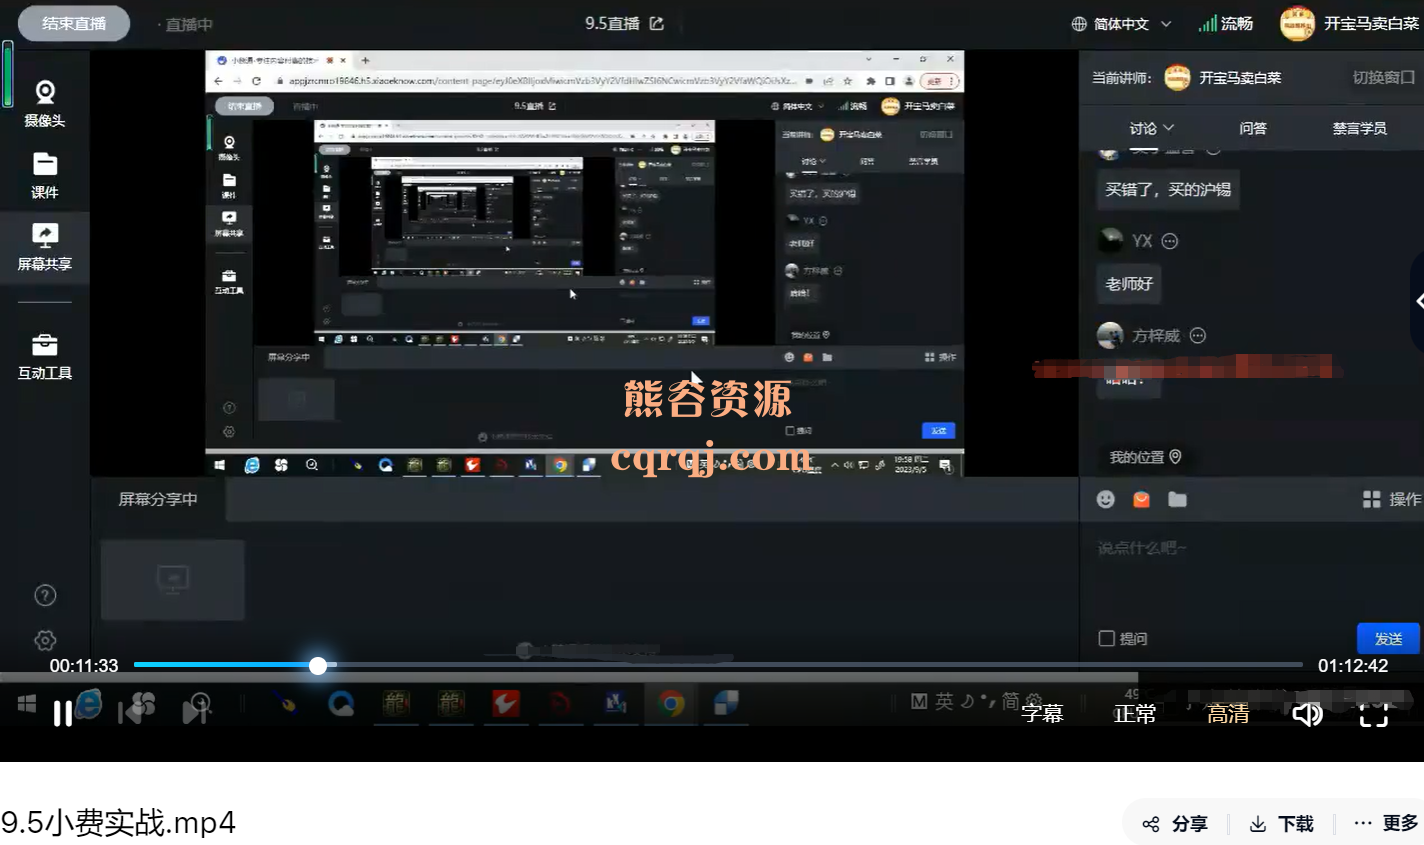Open the 摄像头 camera panel
Viewport: 1424px width, 845px height.
(45, 104)
